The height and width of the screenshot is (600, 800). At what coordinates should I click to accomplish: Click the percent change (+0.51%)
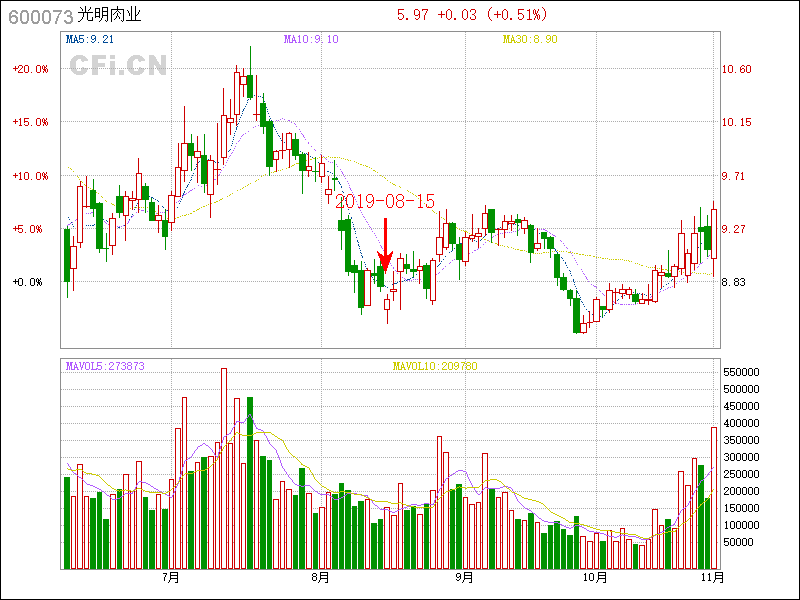pos(516,14)
